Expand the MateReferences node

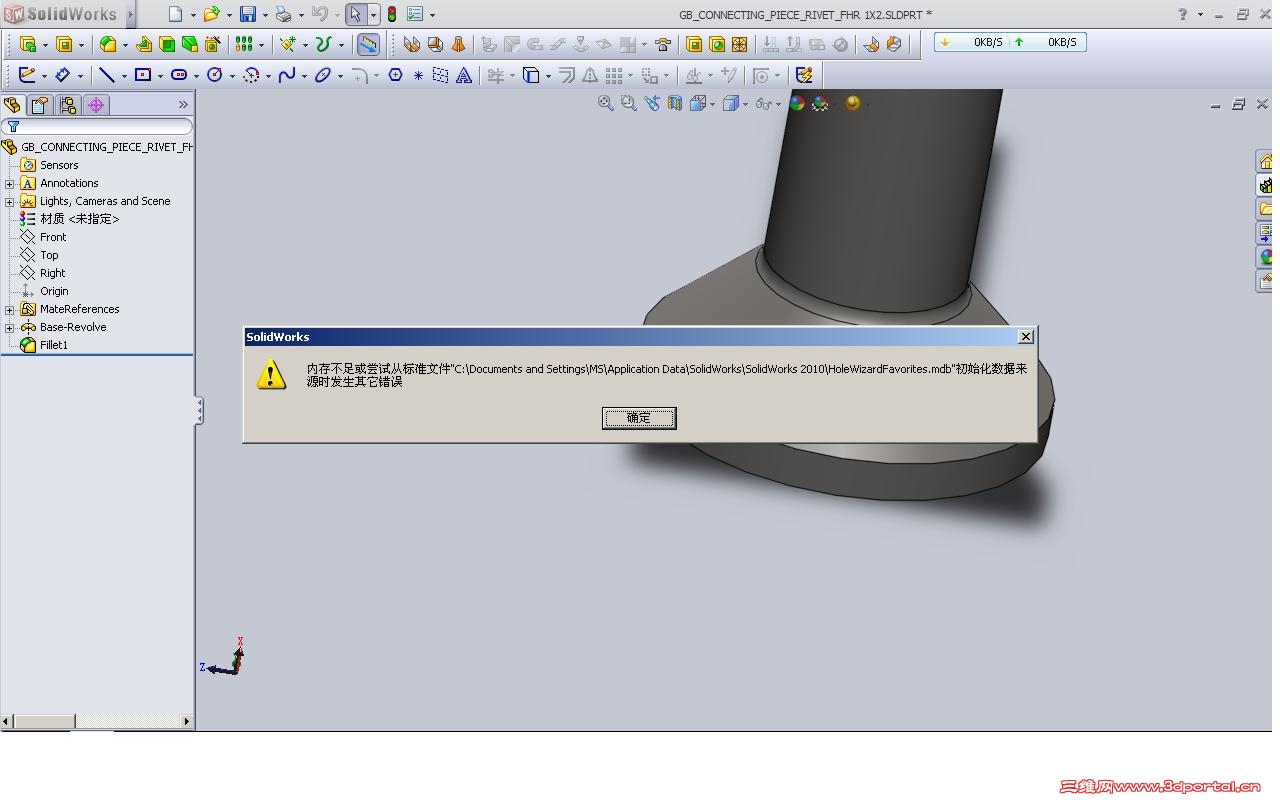tap(10, 310)
